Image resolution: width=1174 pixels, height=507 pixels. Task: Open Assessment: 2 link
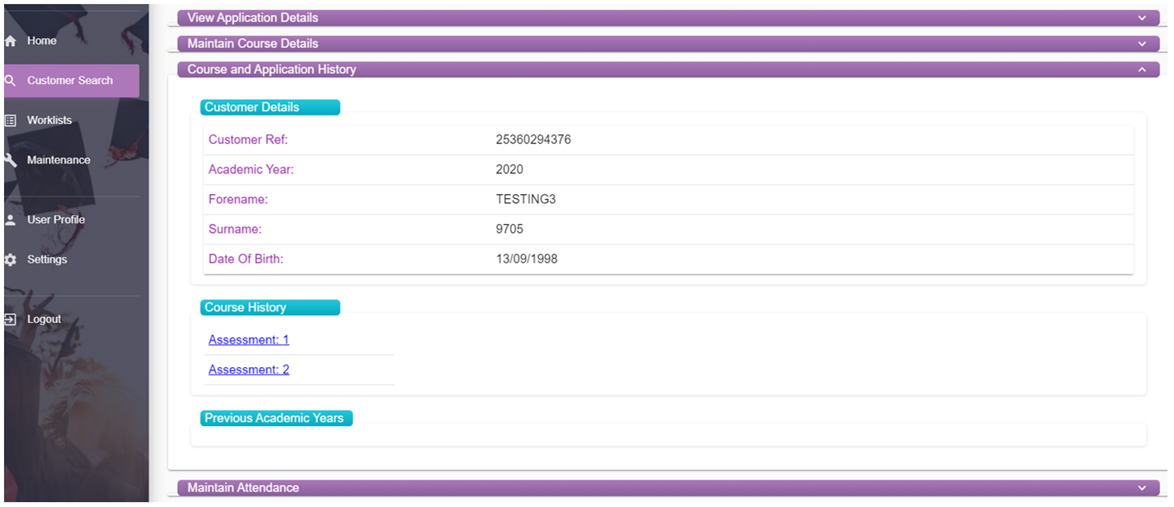pos(249,370)
